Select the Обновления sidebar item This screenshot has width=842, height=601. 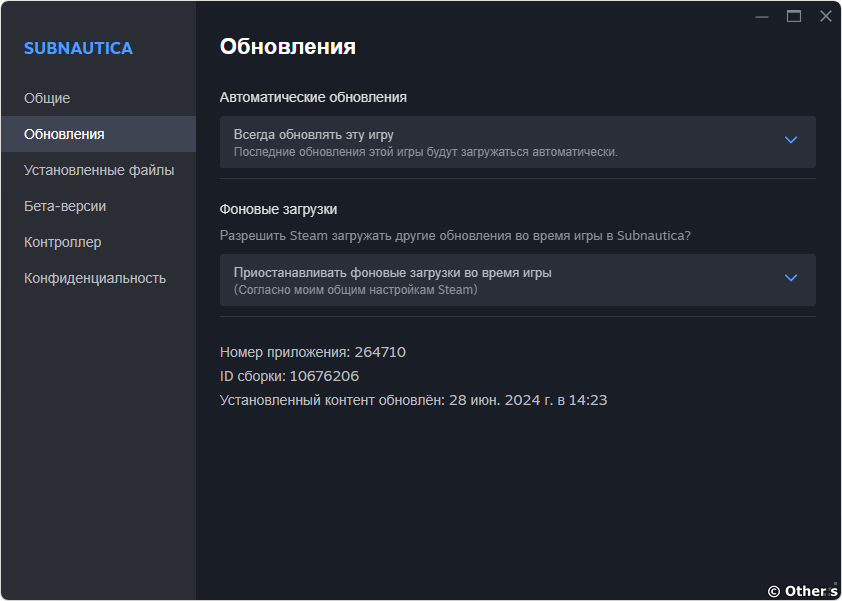point(98,134)
